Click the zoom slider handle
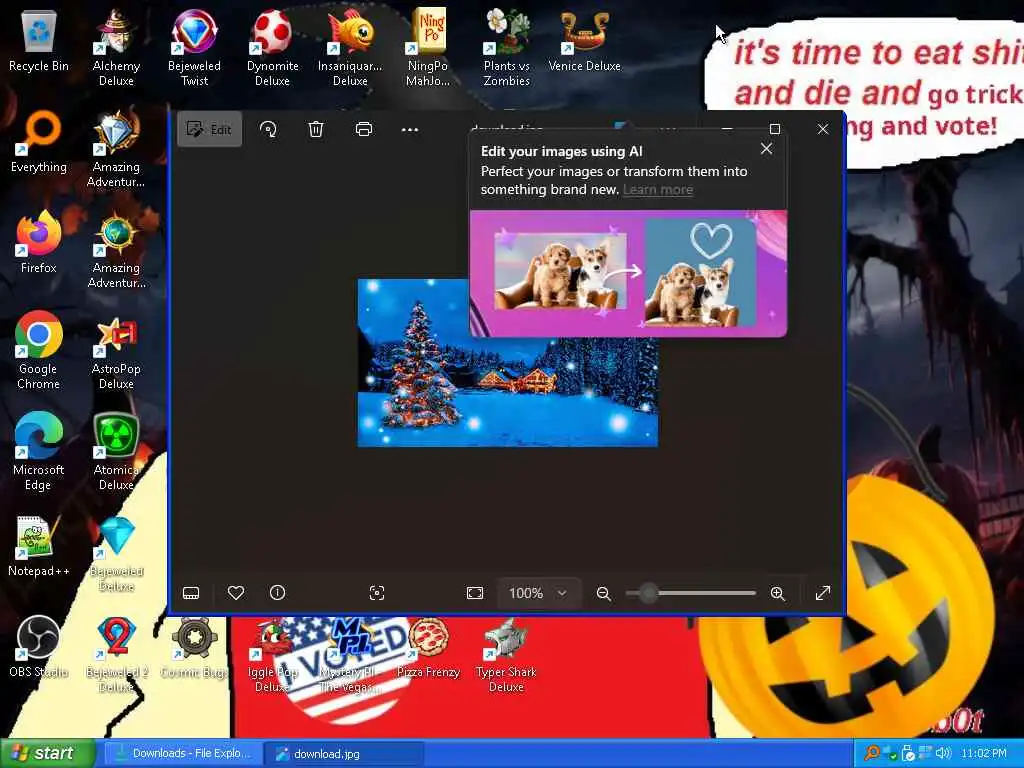Image resolution: width=1024 pixels, height=768 pixels. tap(648, 593)
